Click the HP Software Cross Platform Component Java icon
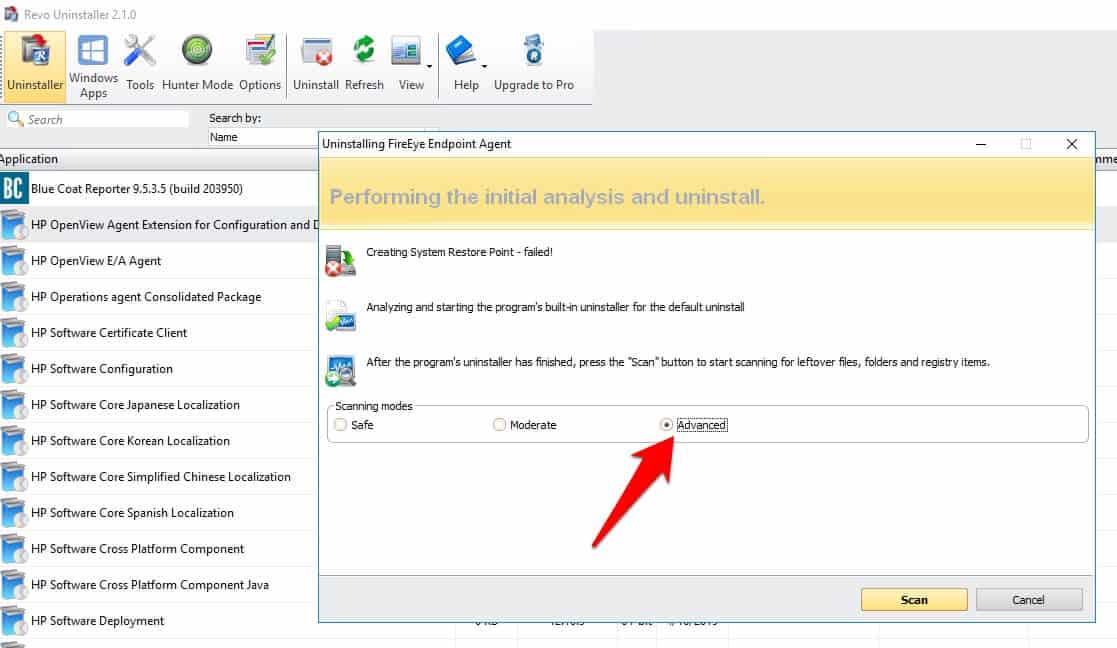 pyautogui.click(x=14, y=585)
